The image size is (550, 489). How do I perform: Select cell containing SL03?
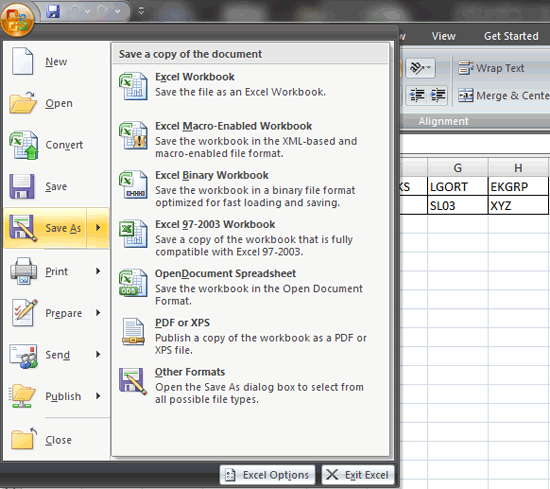[x=457, y=206]
